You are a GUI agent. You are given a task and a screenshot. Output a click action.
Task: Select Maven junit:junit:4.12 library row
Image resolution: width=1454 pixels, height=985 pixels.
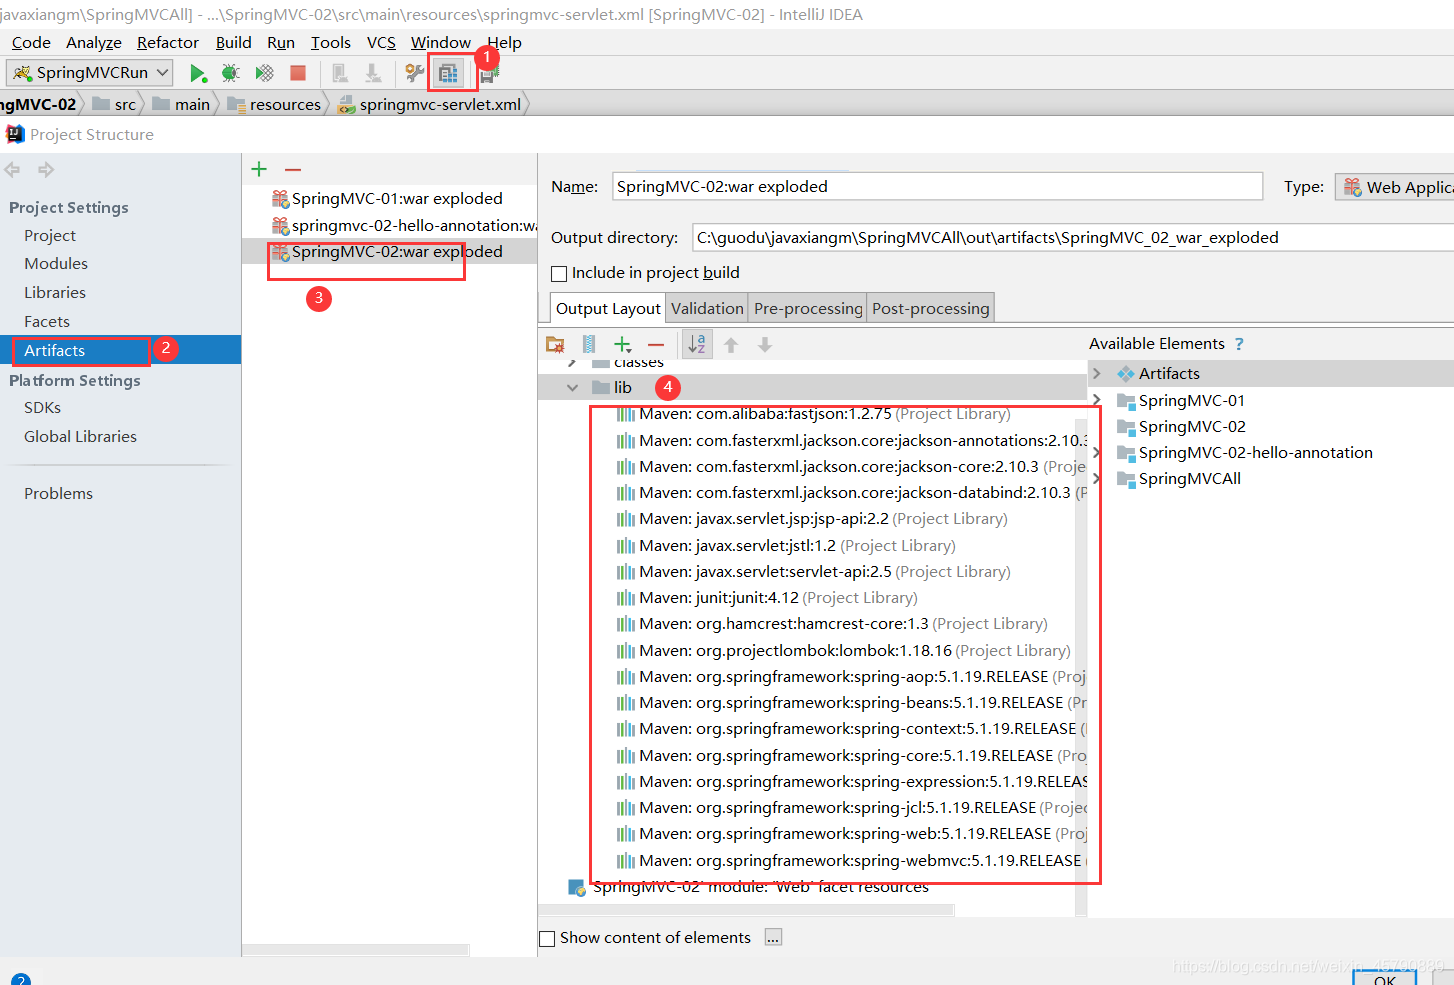766,598
